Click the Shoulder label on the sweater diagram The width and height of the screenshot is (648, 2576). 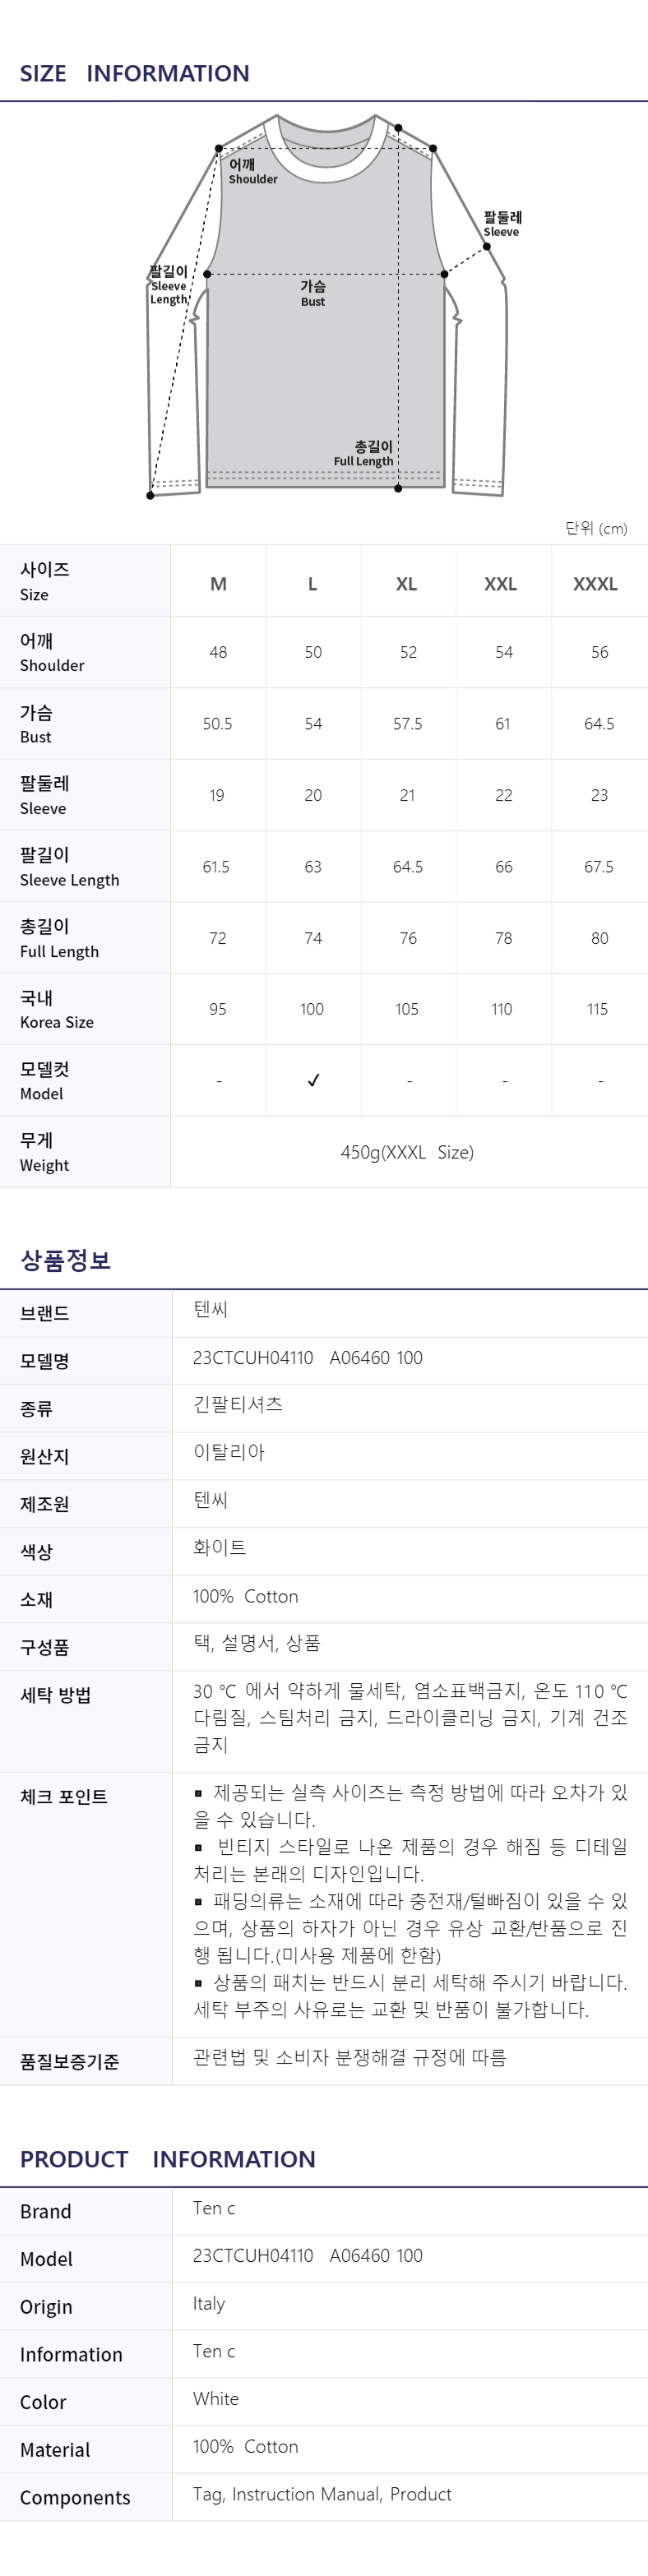point(250,171)
